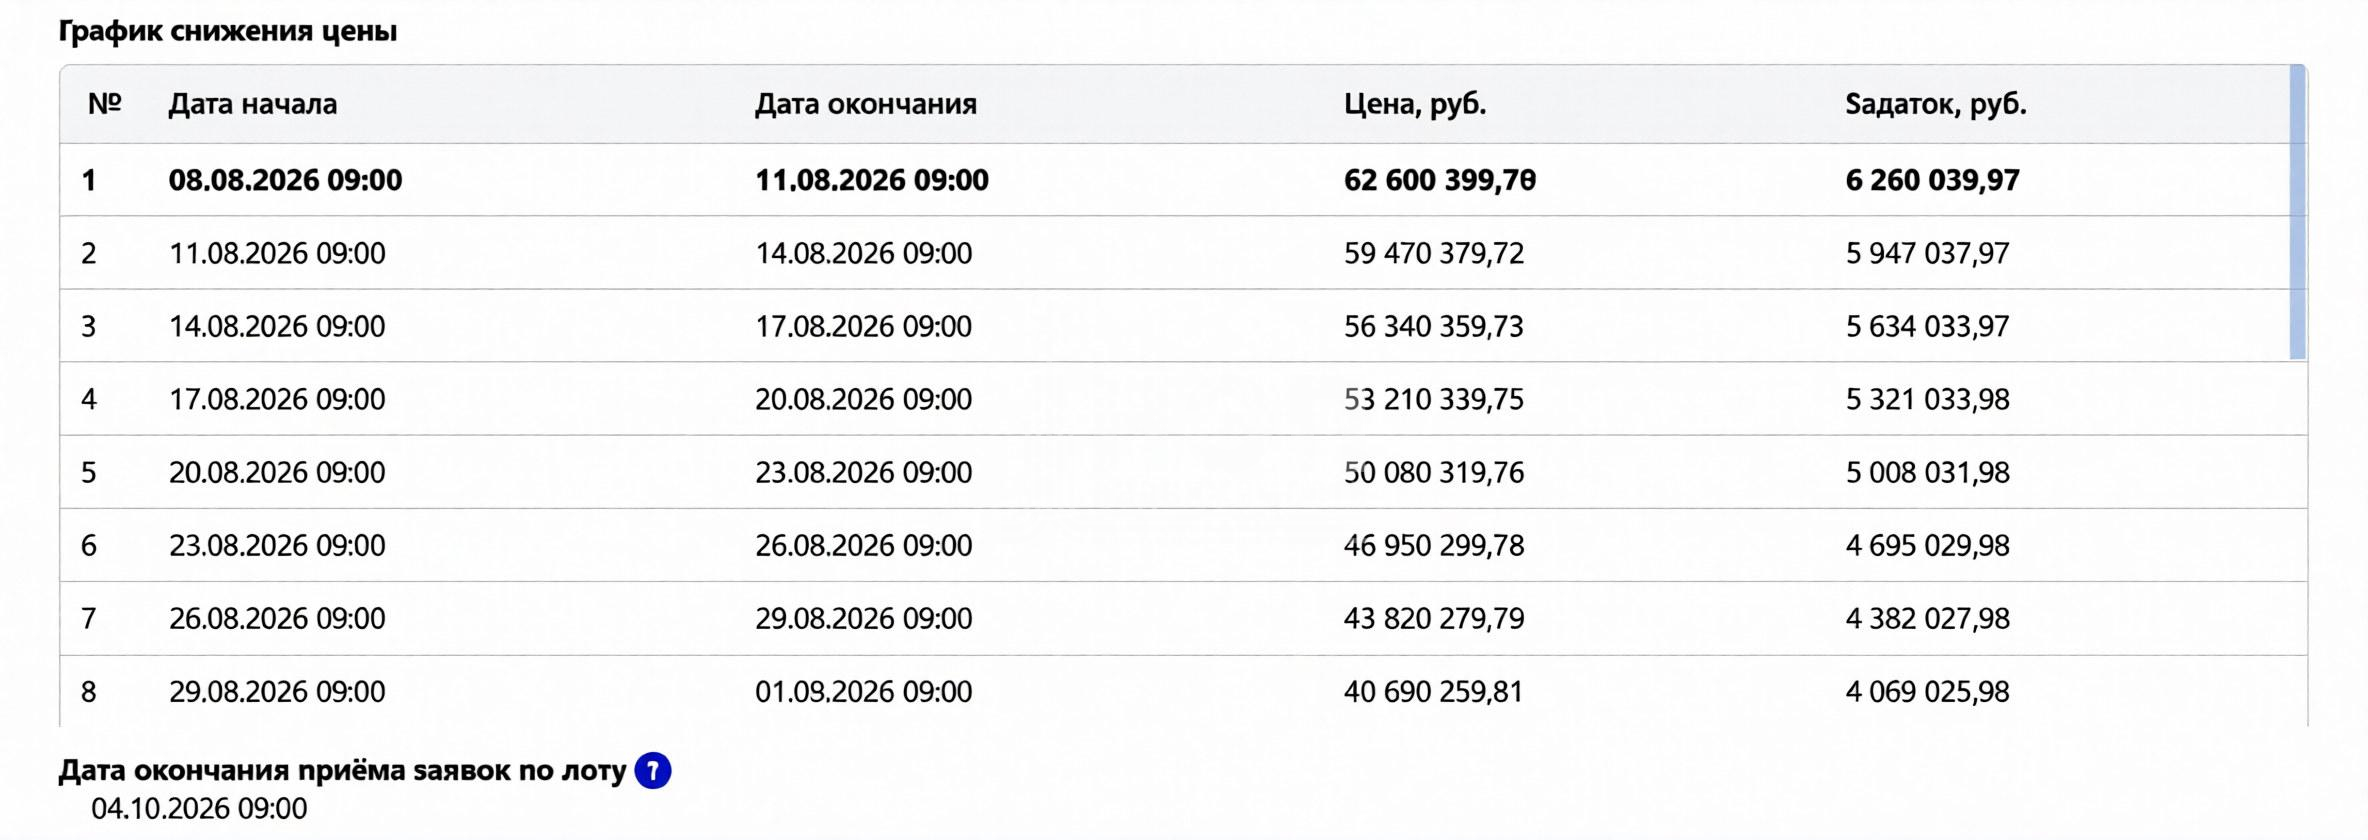
Task: Click row 1 deposit 6 260 039,97
Action: pyautogui.click(x=1933, y=180)
